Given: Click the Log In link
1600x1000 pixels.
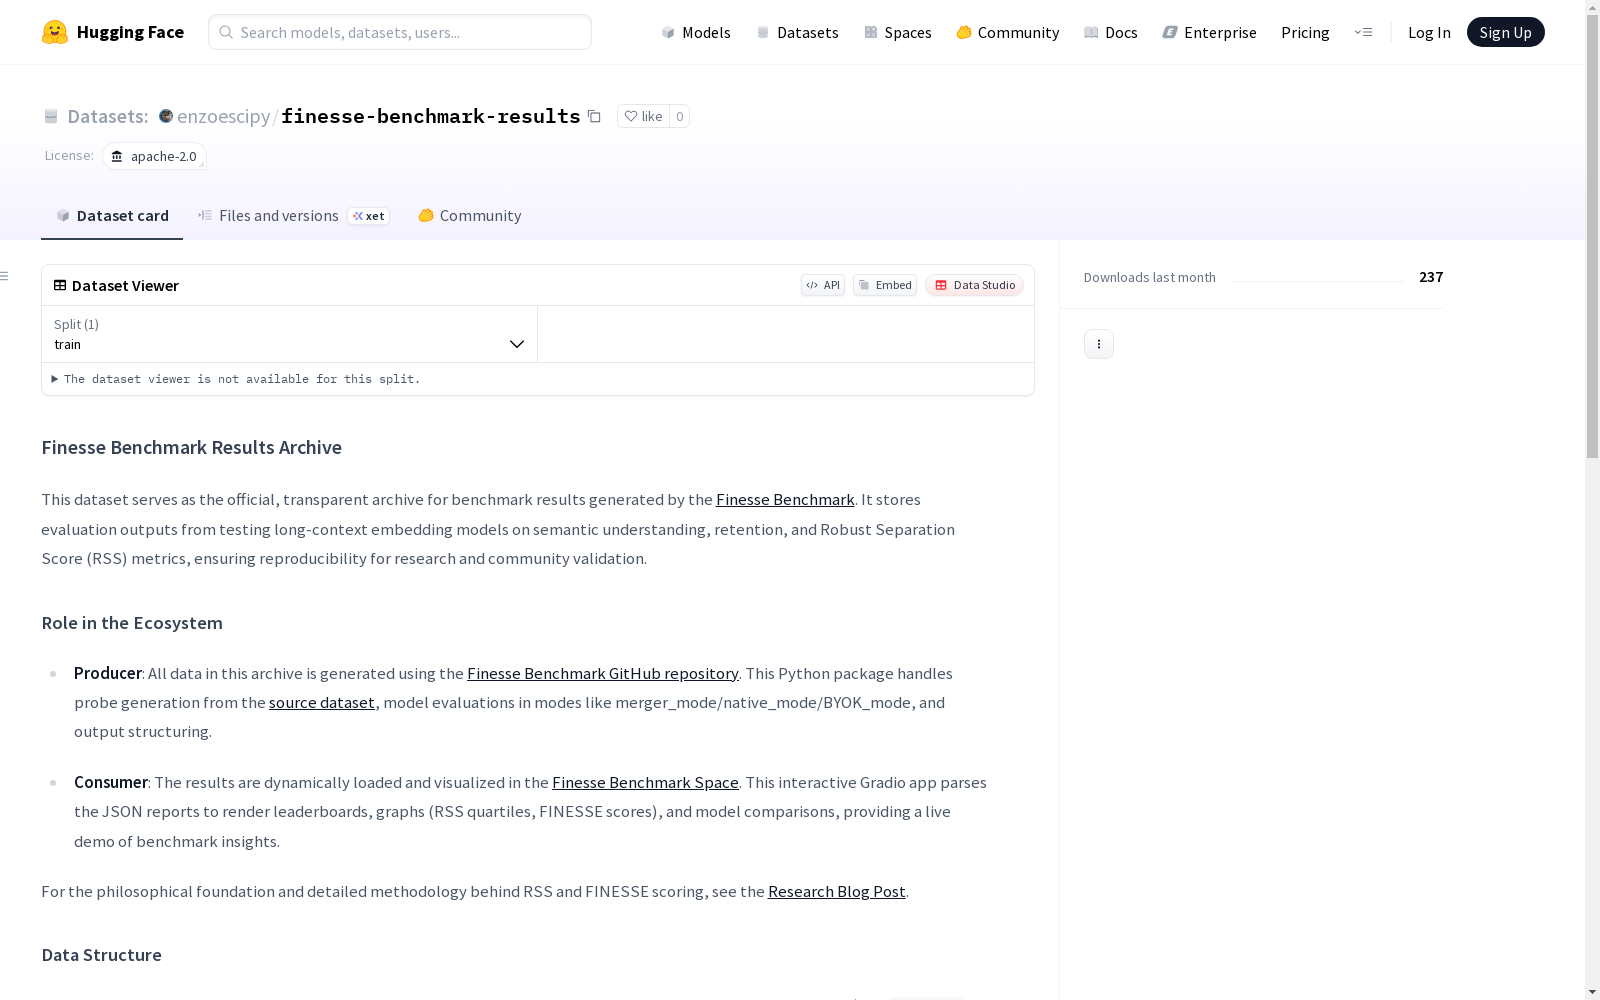Looking at the screenshot, I should coord(1429,32).
